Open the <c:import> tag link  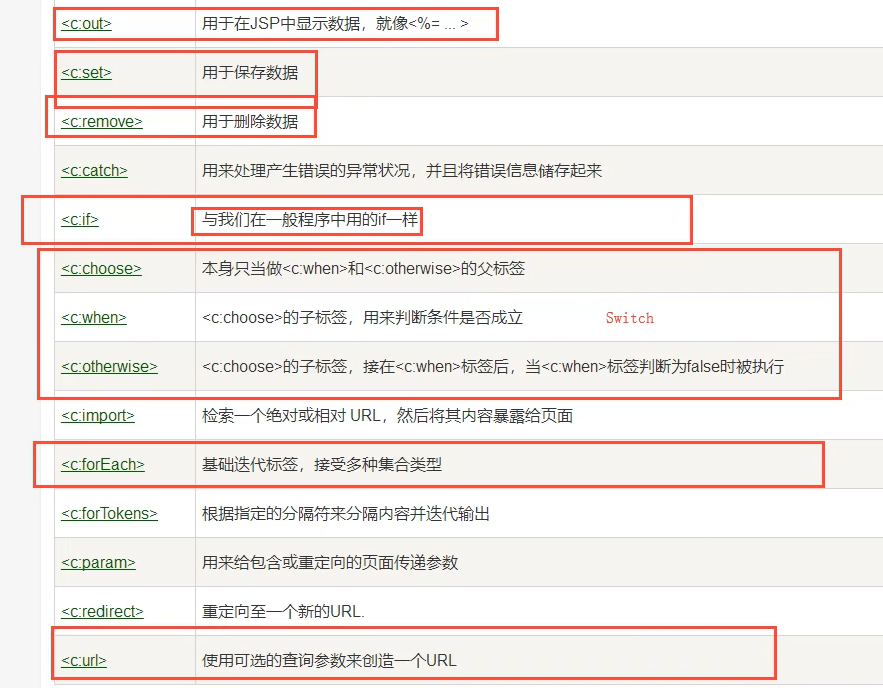(x=98, y=416)
